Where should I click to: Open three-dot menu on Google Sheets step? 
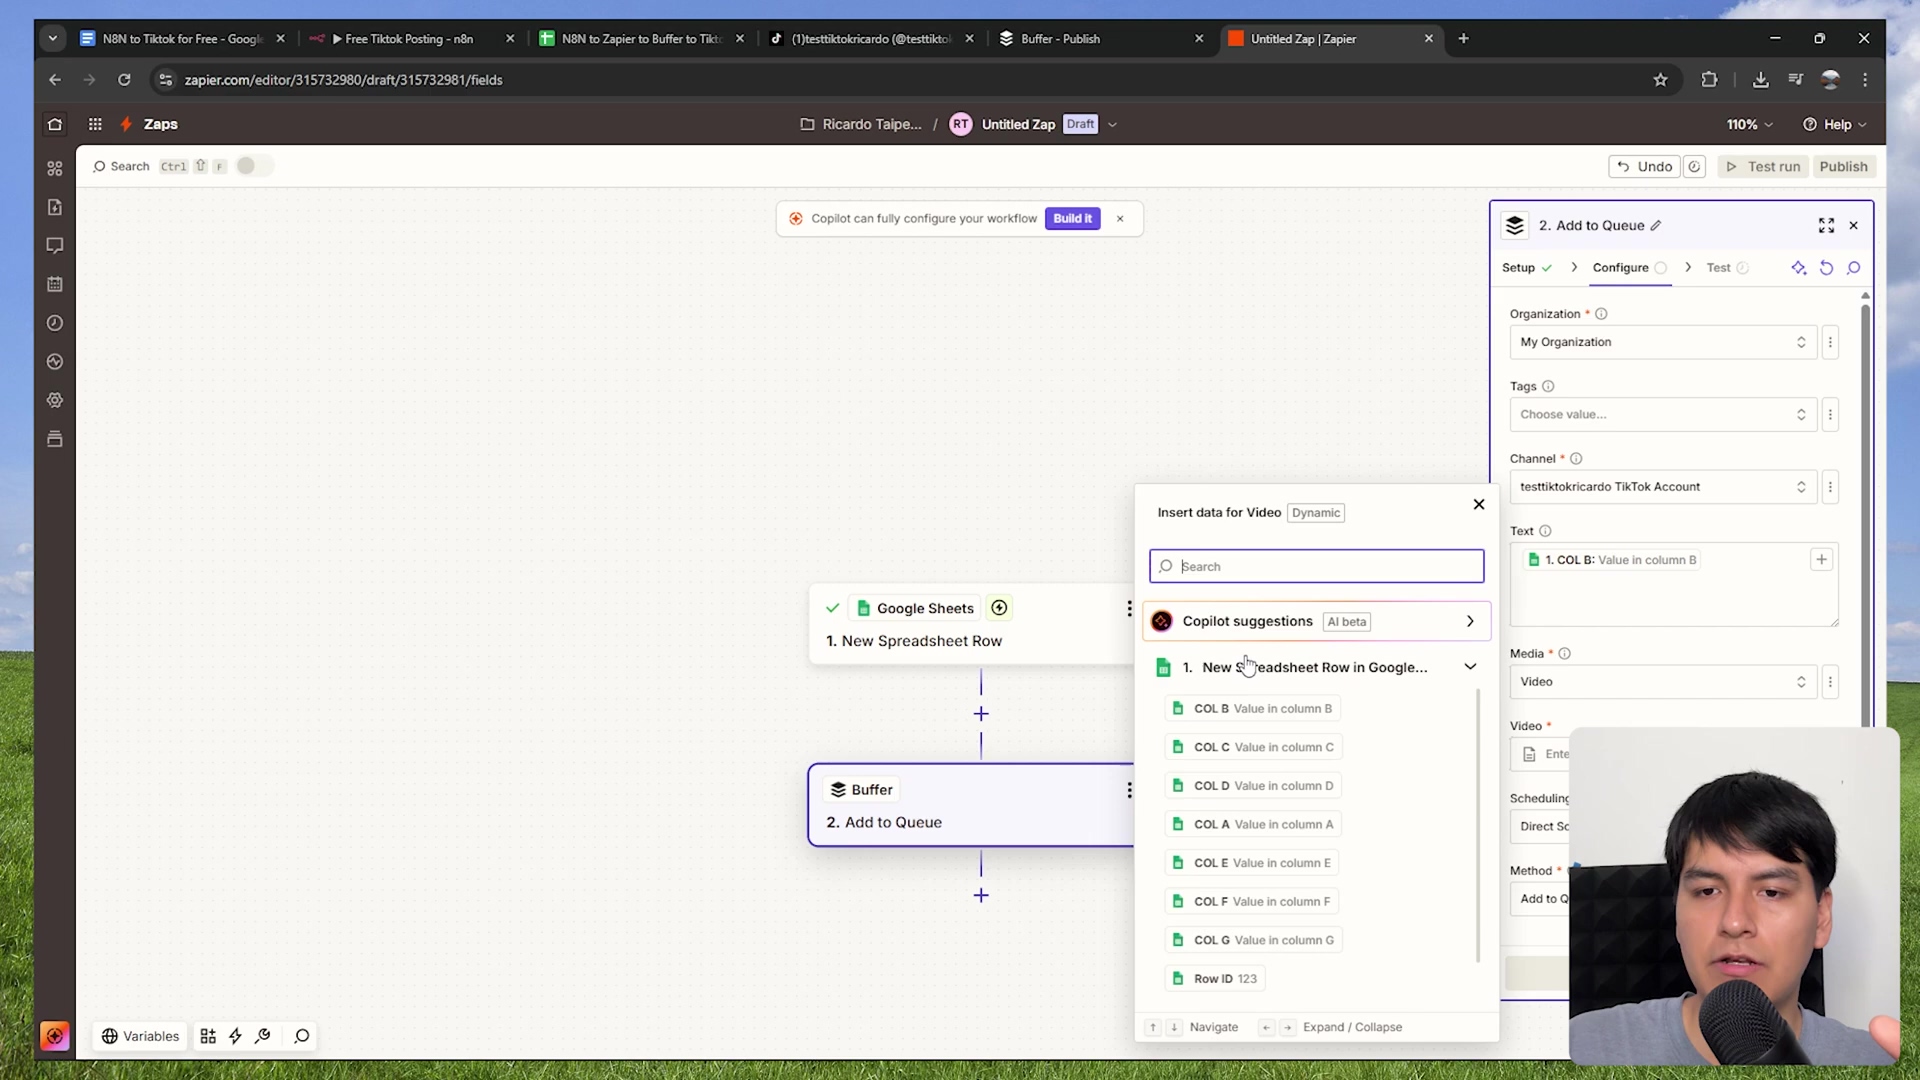click(x=1129, y=608)
